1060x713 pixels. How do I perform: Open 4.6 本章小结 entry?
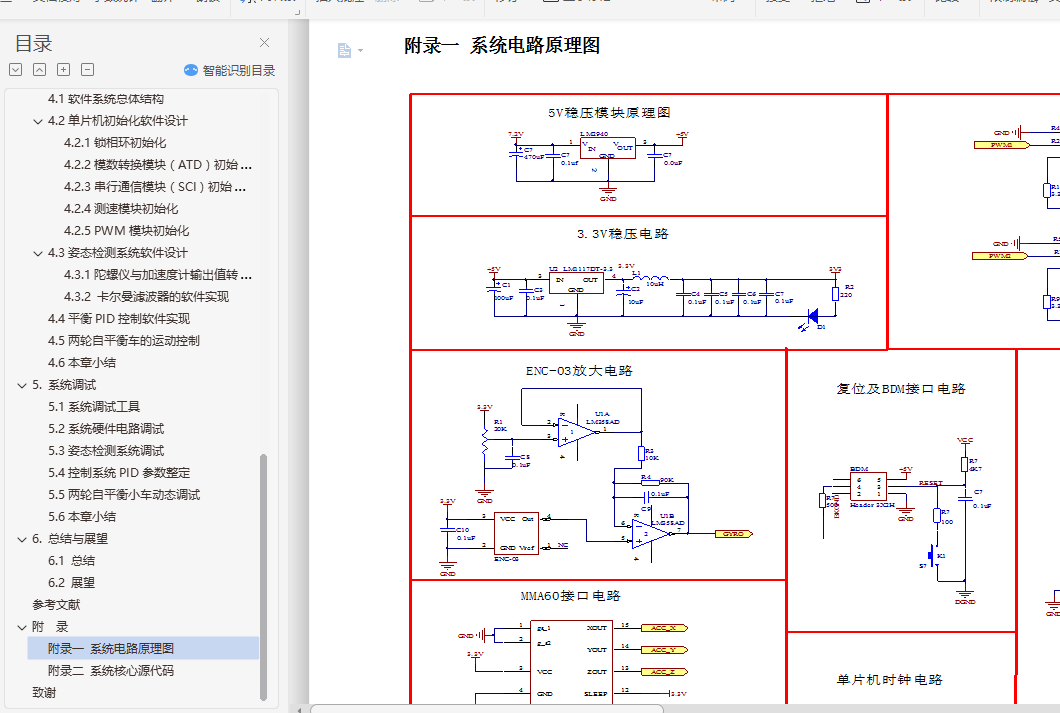82,362
